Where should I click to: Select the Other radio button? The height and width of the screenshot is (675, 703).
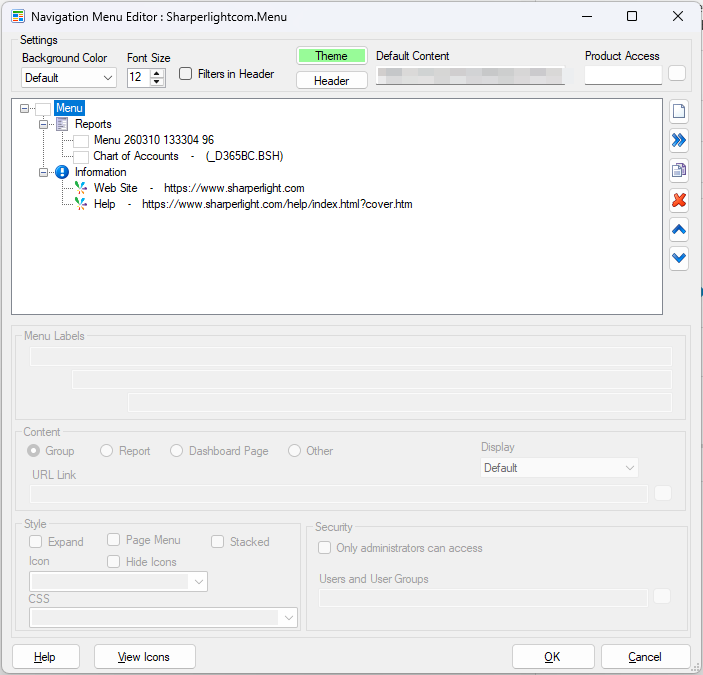tap(294, 450)
